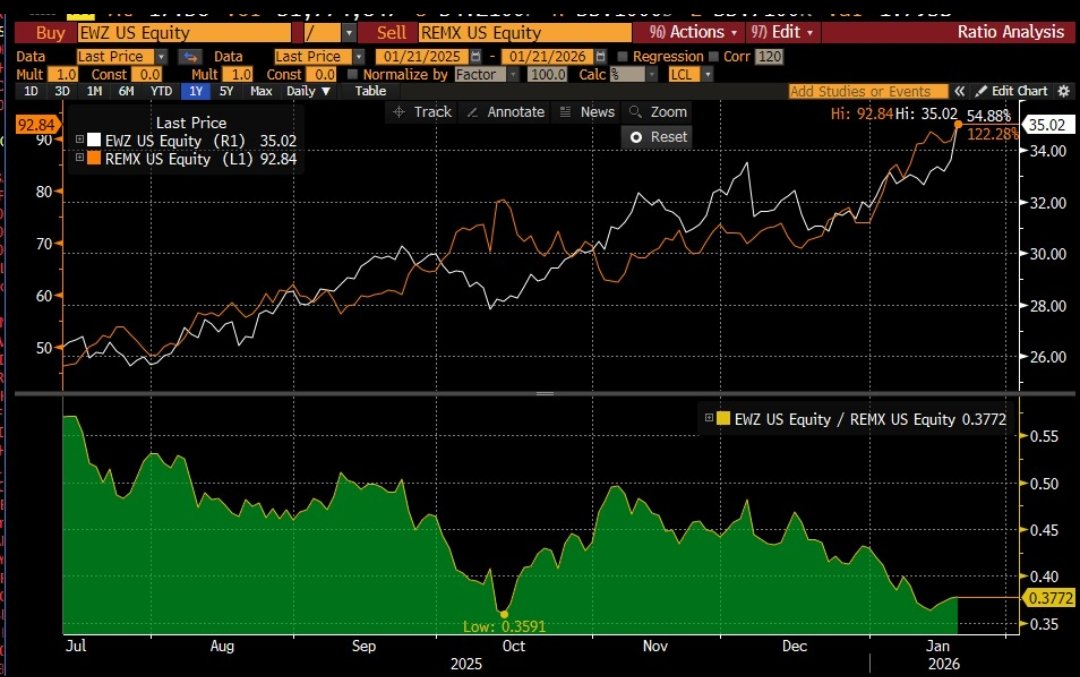Switch range to 3D
Viewport: 1080px width, 677px height.
point(62,91)
